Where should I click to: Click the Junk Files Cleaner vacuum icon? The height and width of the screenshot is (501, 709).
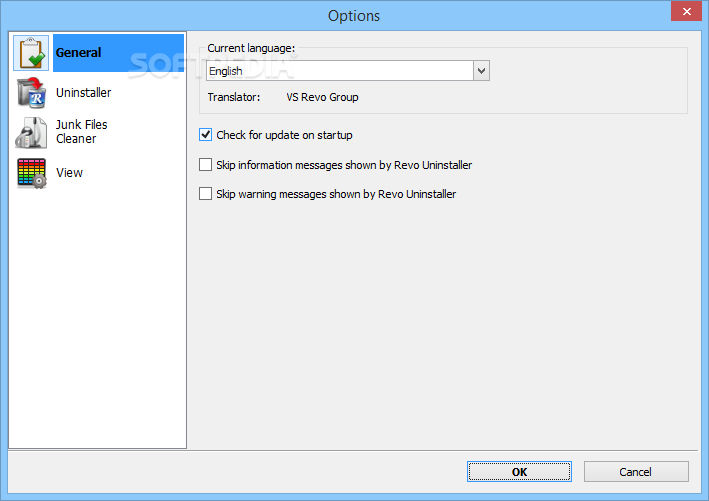(31, 132)
